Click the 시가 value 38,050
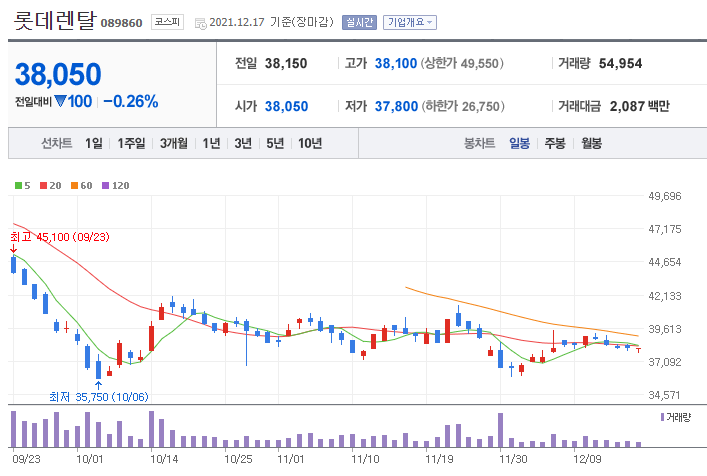This screenshot has height=476, width=707. [286, 106]
